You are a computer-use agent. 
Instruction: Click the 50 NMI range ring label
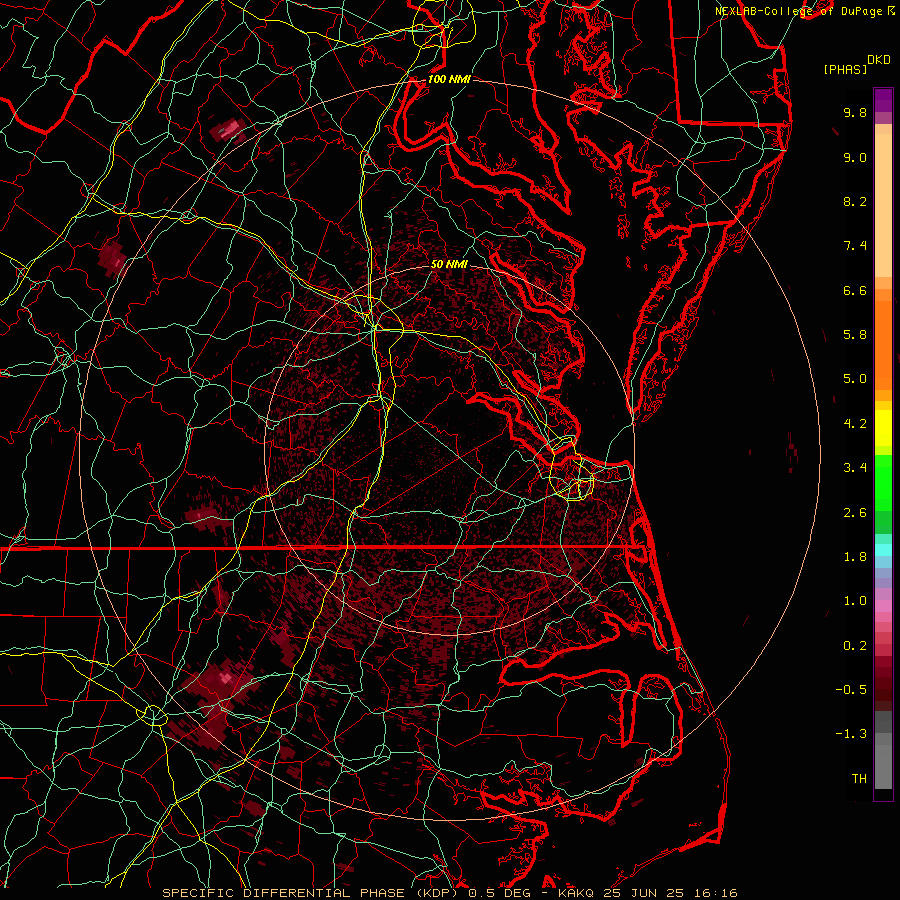coord(449,265)
